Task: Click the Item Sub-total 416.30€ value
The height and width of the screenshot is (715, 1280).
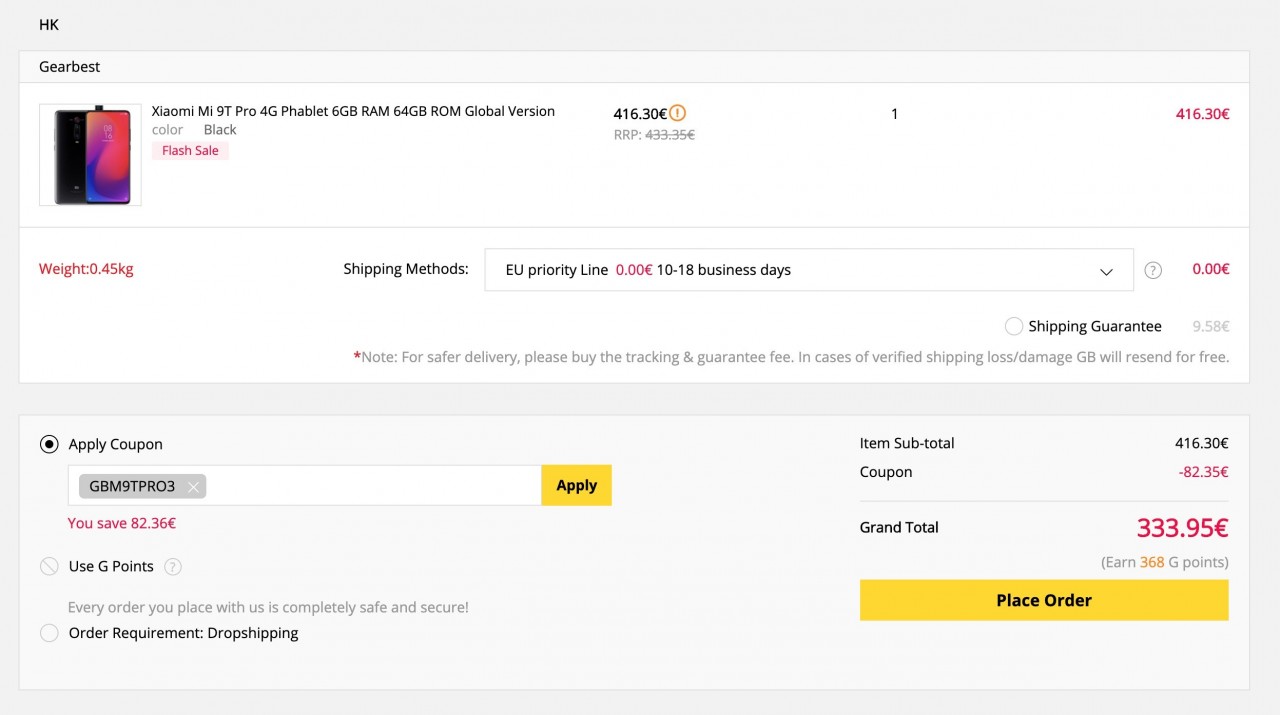Action: 1202,443
